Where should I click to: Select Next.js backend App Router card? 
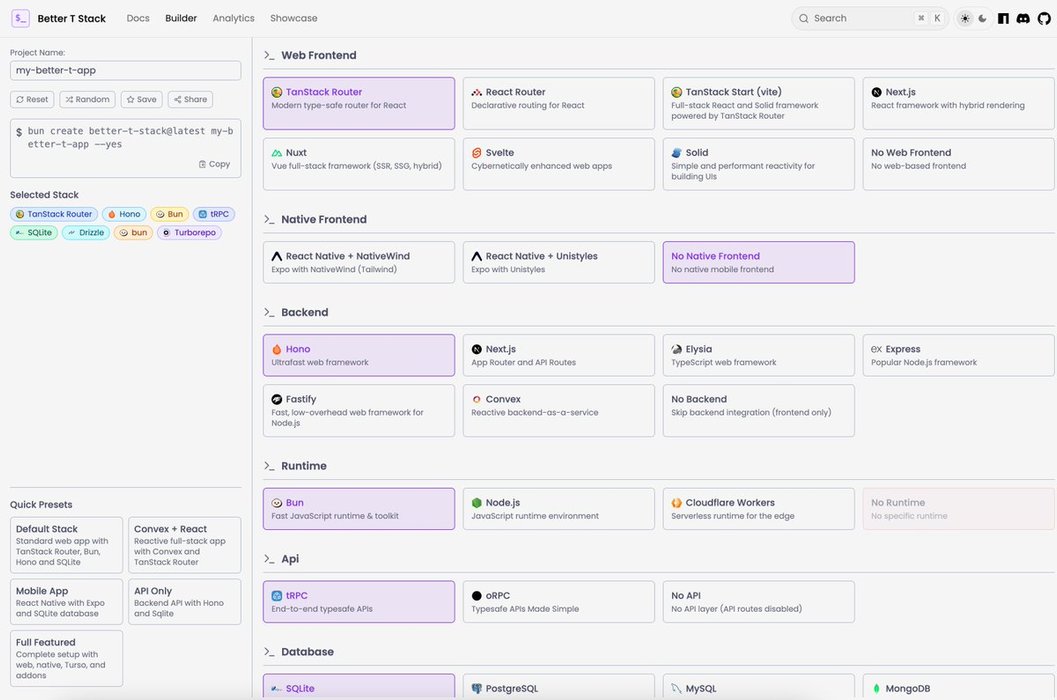558,355
